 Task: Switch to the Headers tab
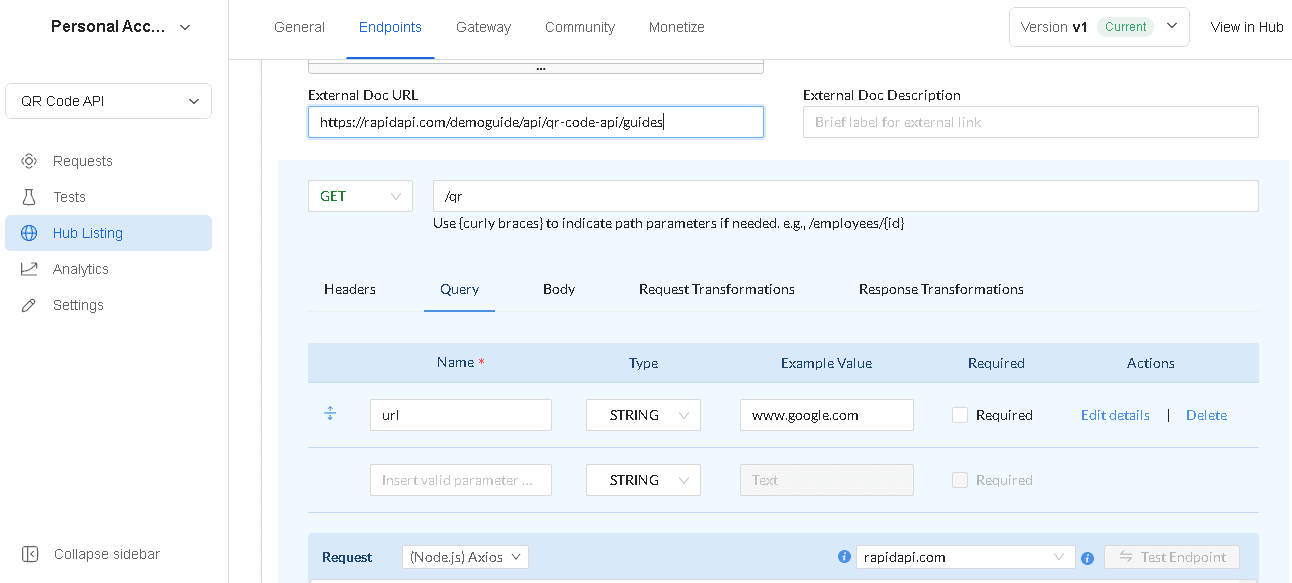point(350,289)
